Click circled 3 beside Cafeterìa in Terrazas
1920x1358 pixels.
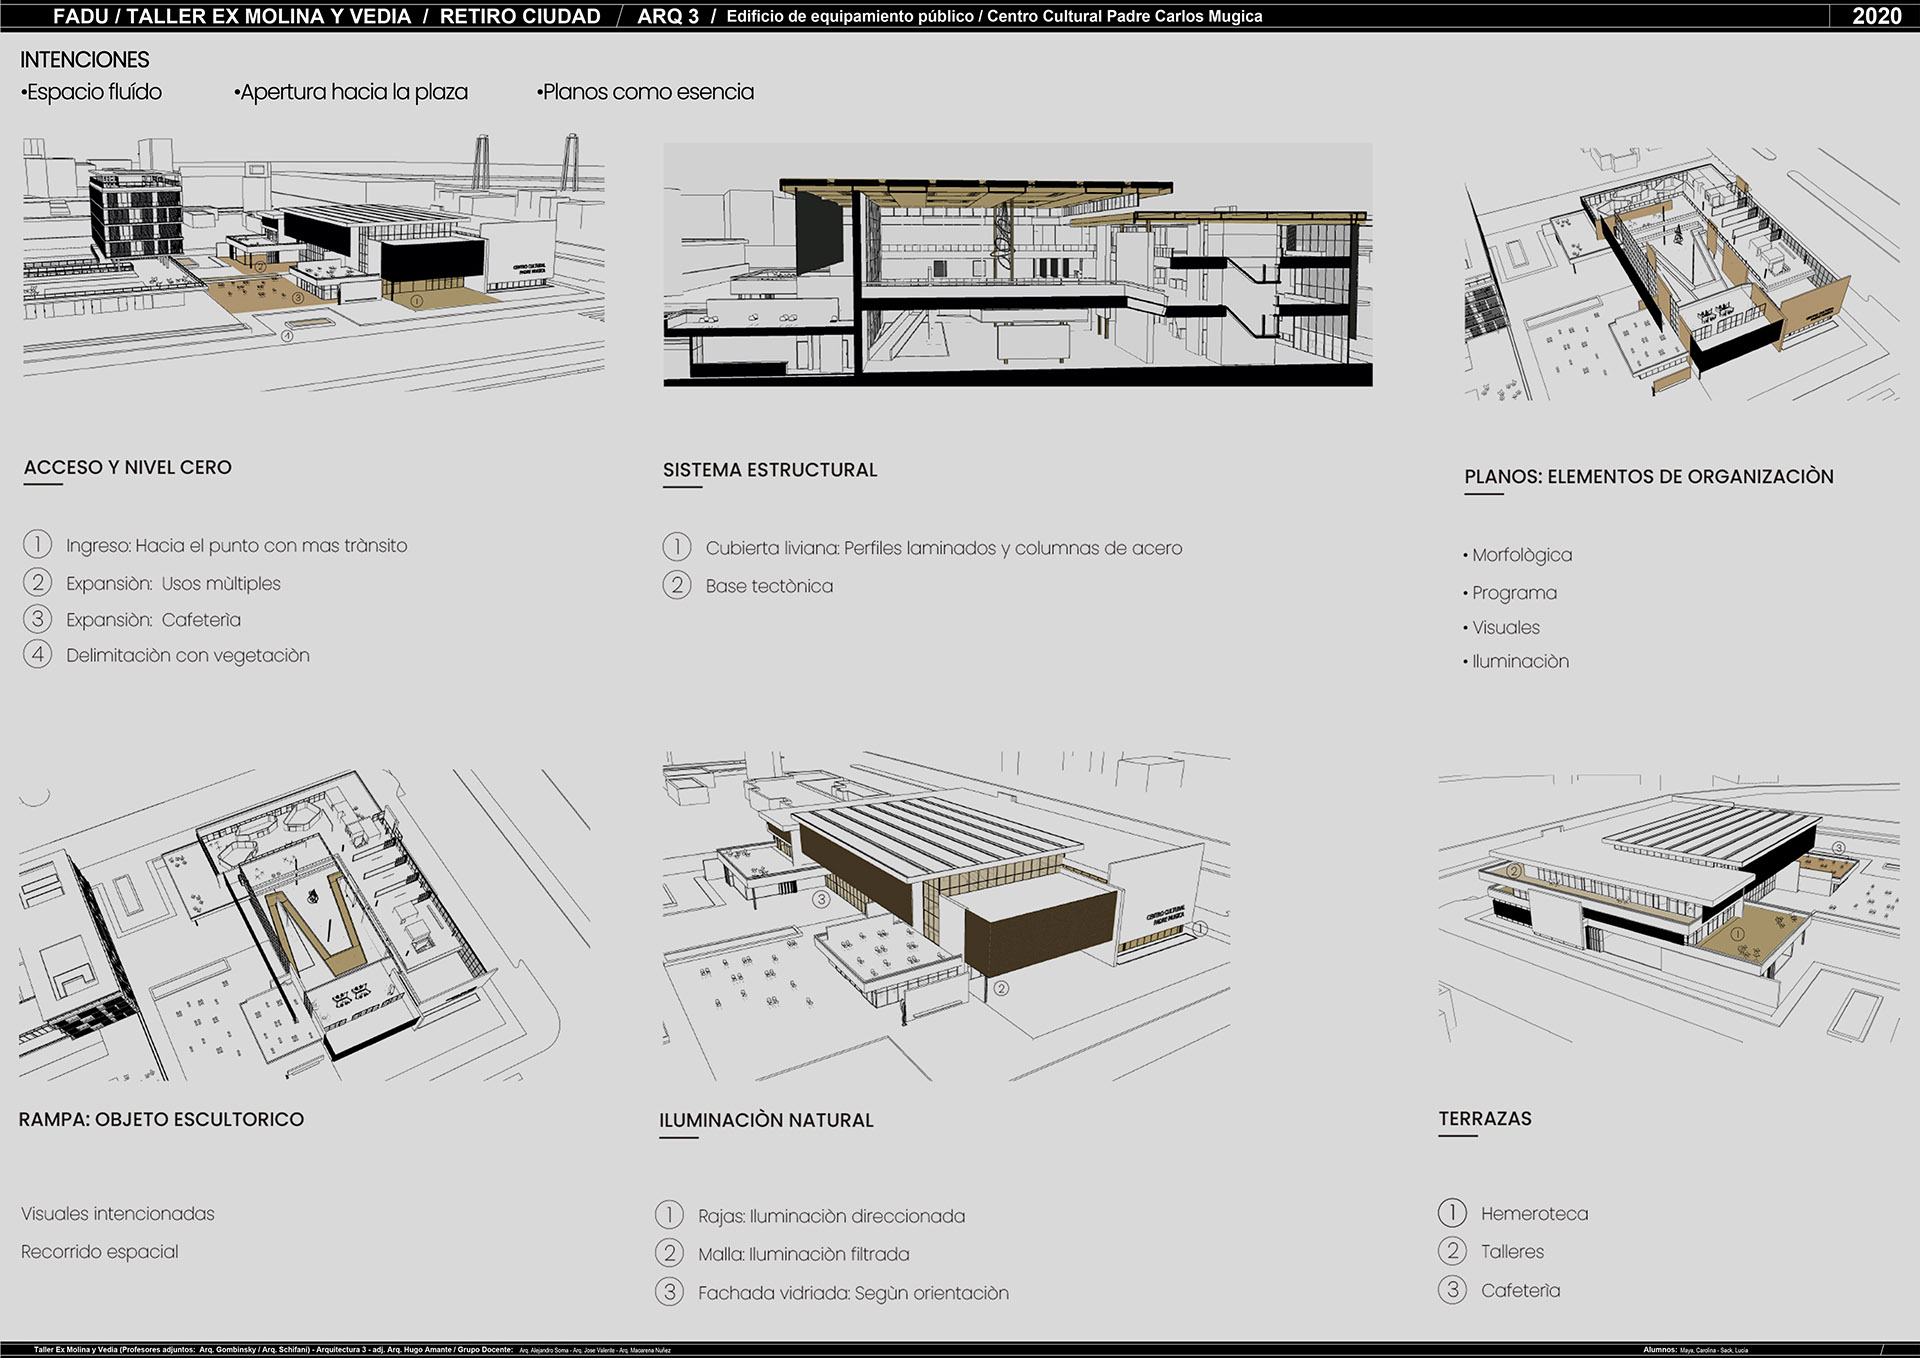[x=1452, y=1290]
